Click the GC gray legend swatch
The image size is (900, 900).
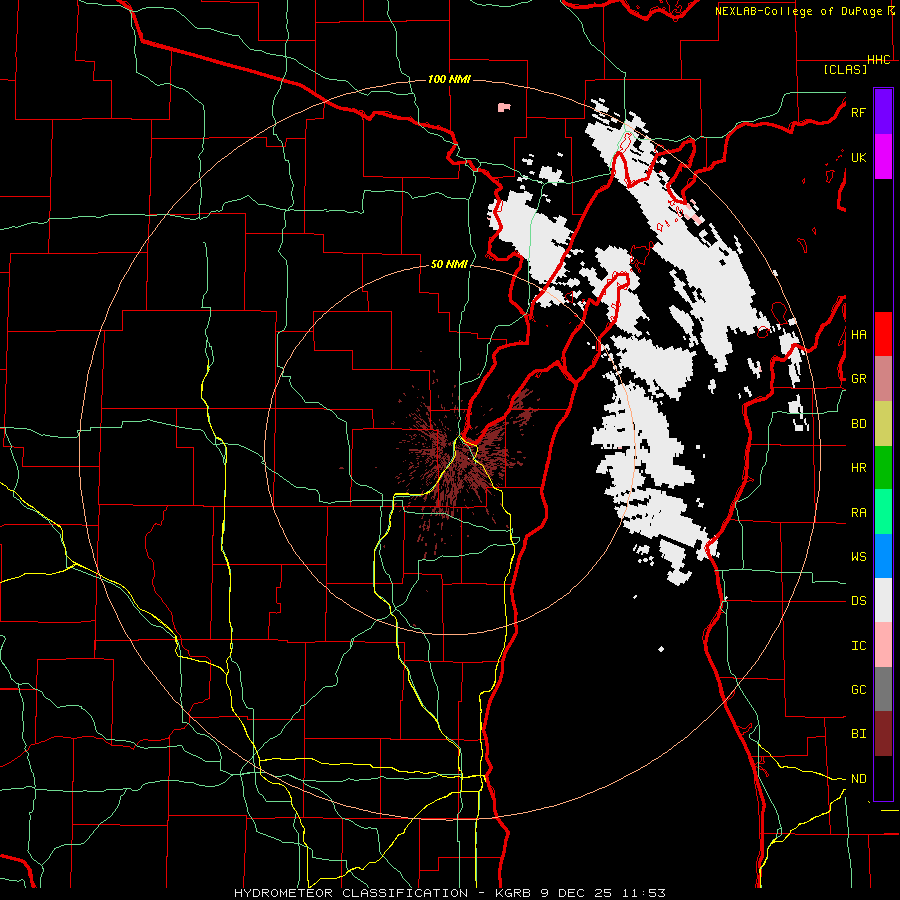(883, 689)
